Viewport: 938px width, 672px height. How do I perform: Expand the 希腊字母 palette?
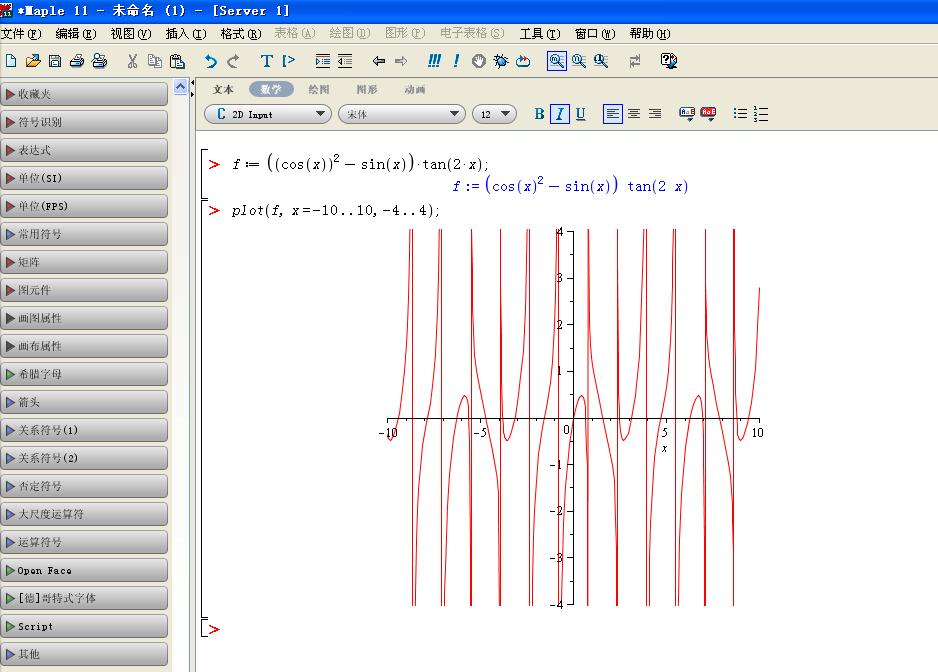click(x=84, y=374)
